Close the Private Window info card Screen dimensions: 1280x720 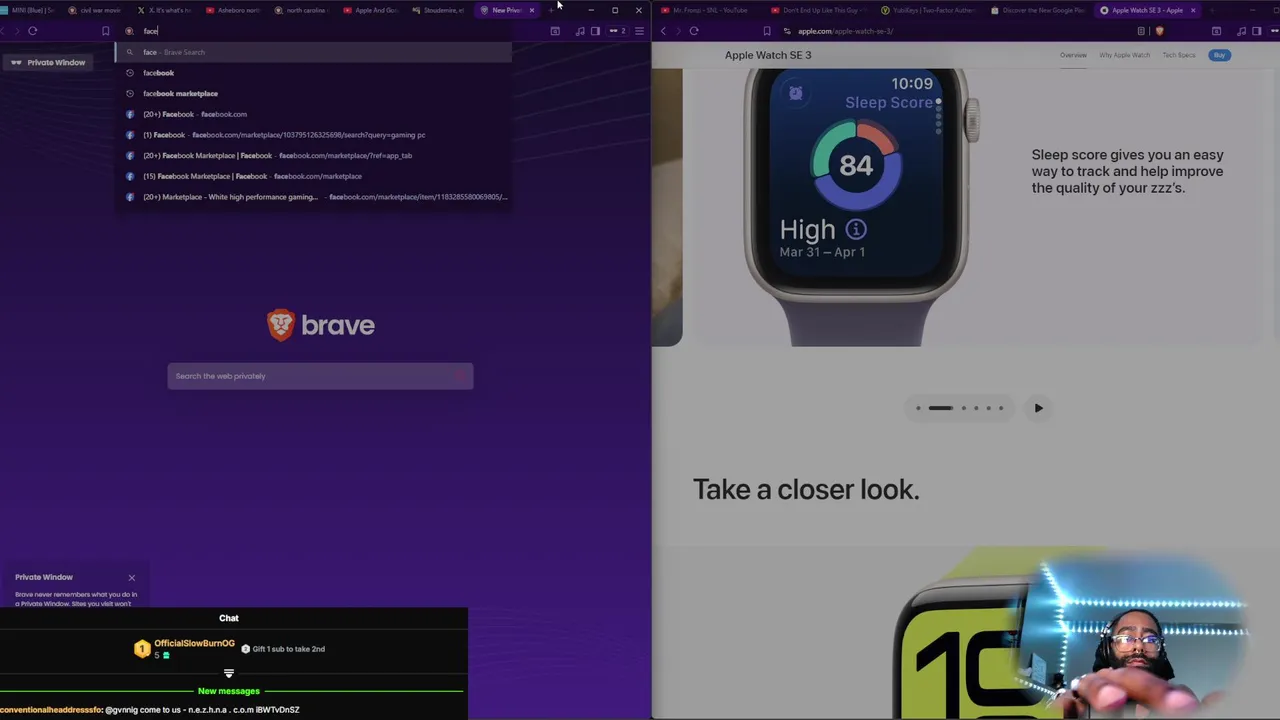[131, 577]
